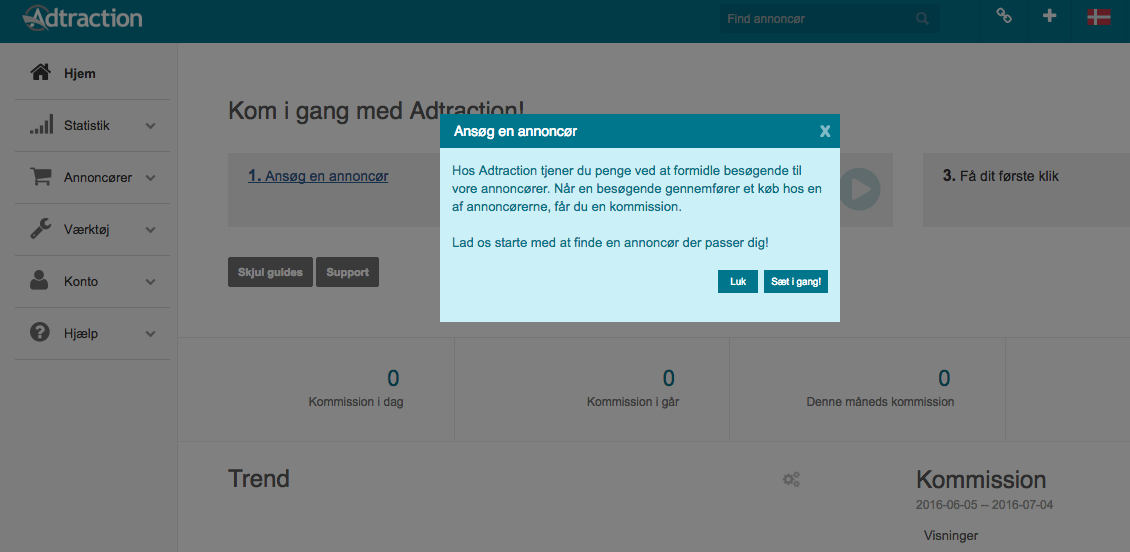Expand the Konto menu chevron
Viewport: 1130px width, 552px height.
coord(150,282)
